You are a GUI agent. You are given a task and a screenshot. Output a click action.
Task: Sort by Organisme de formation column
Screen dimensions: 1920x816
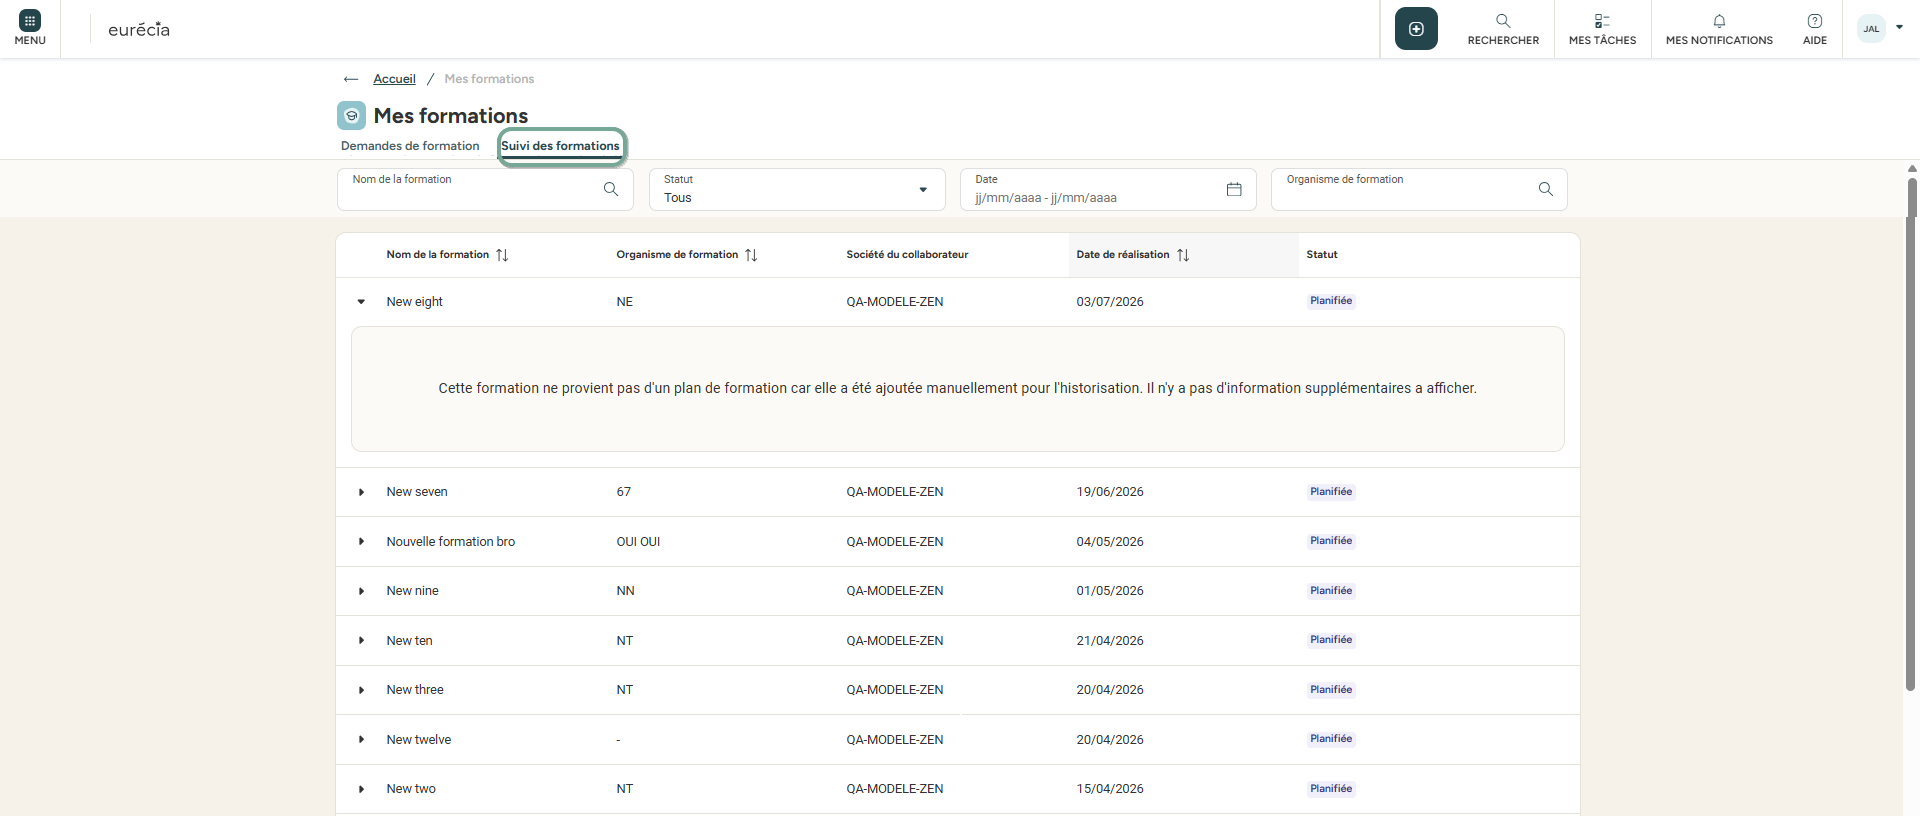coord(751,255)
